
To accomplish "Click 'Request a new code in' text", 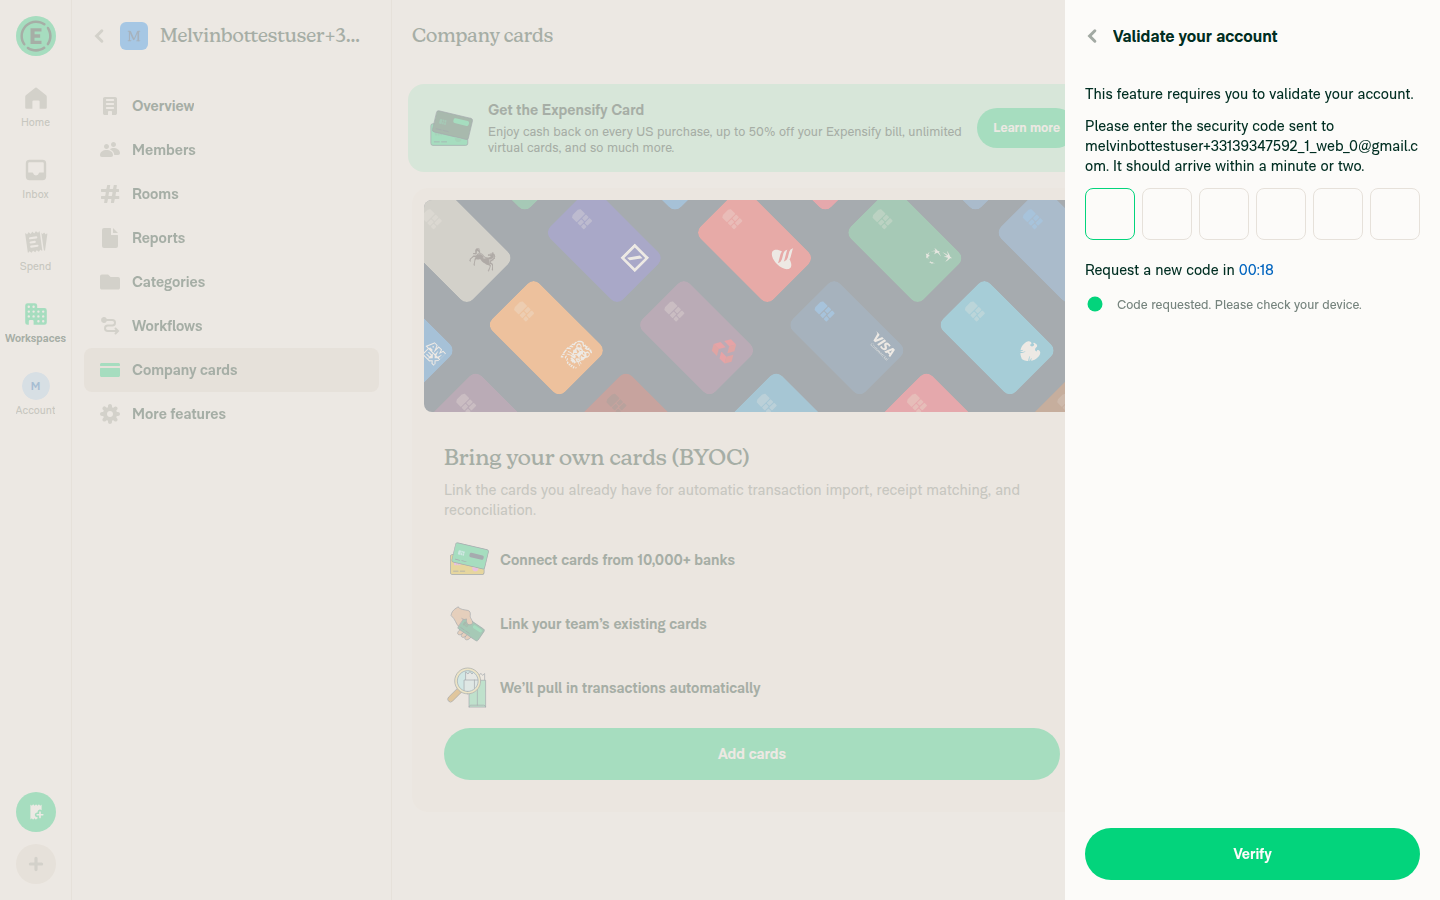I will point(1160,270).
